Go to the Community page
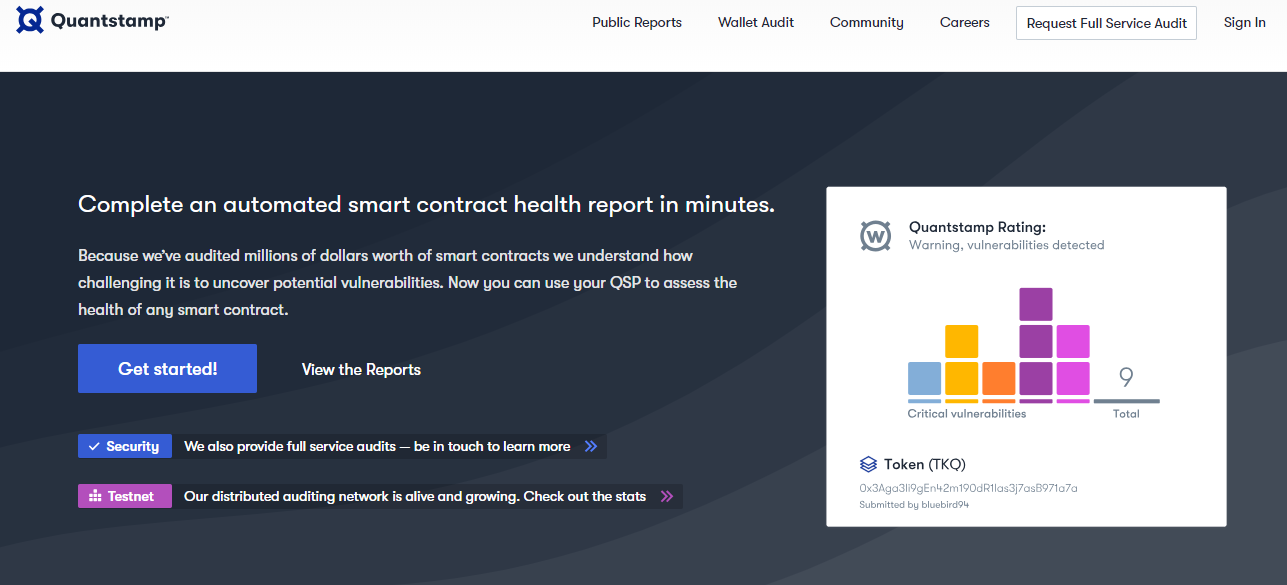This screenshot has width=1287, height=585. pos(867,22)
